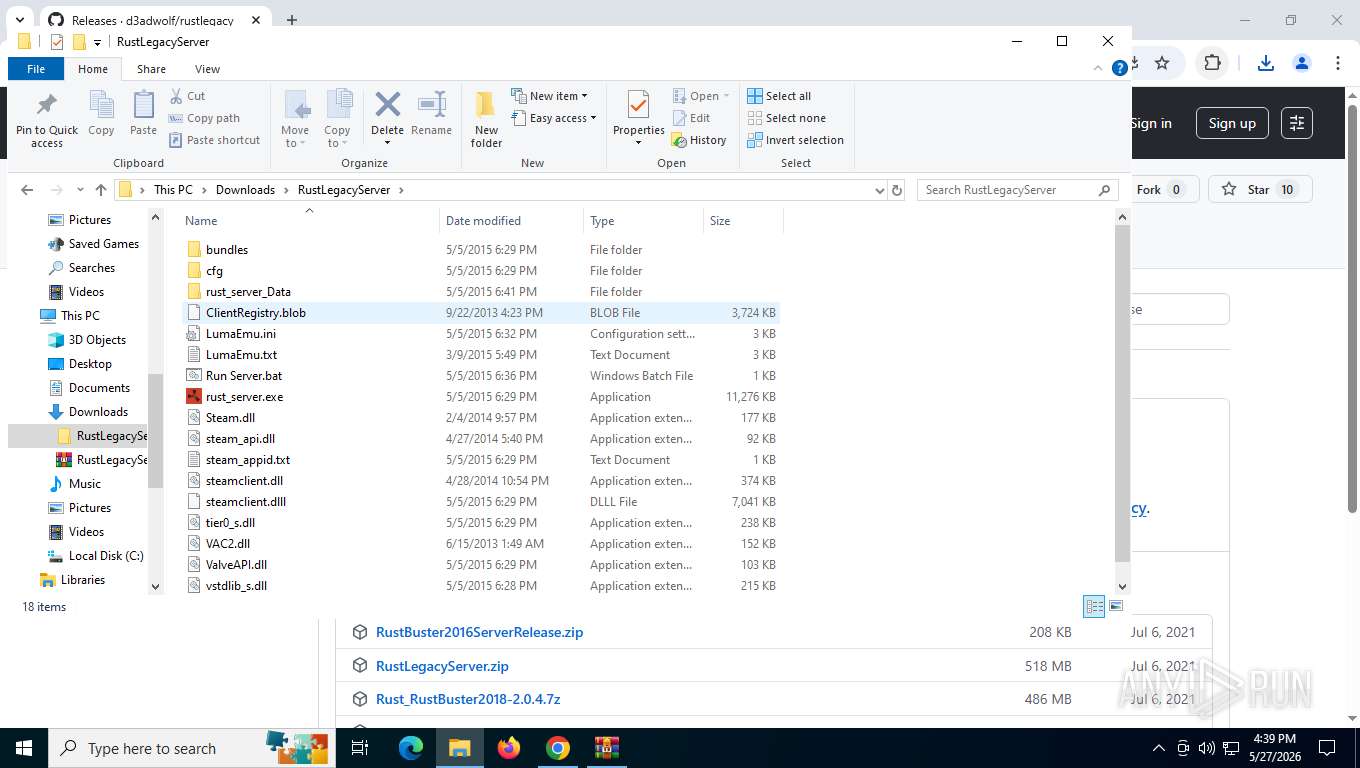
Task: Open WinRAR from the taskbar
Action: [606, 748]
